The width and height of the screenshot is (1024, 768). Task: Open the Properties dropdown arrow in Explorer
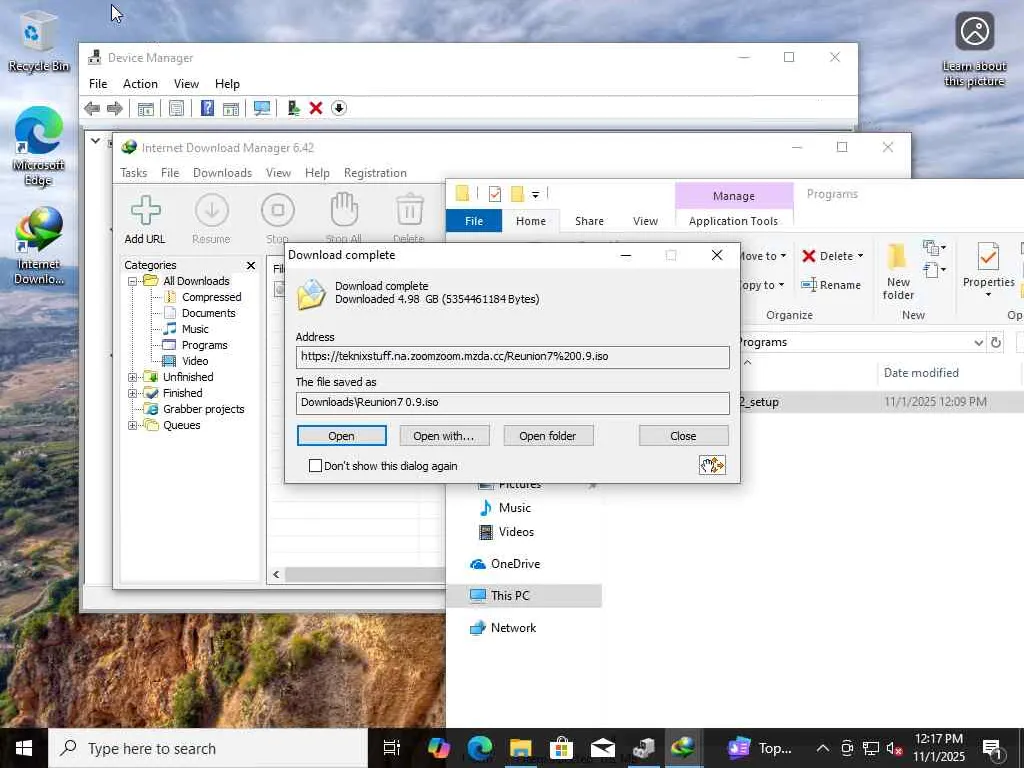tap(988, 295)
